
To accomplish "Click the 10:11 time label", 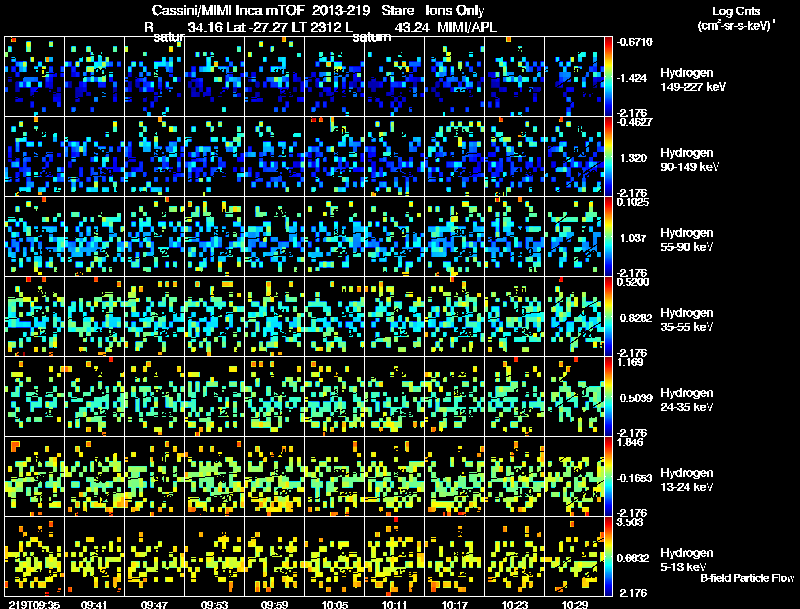I will [x=394, y=604].
